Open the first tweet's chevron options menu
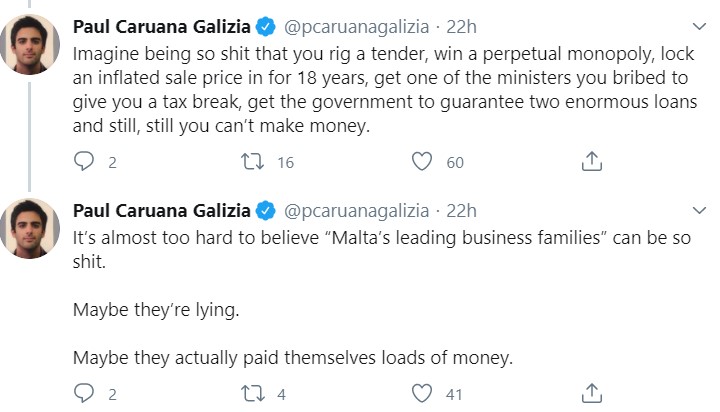The image size is (720, 412). coord(699,27)
